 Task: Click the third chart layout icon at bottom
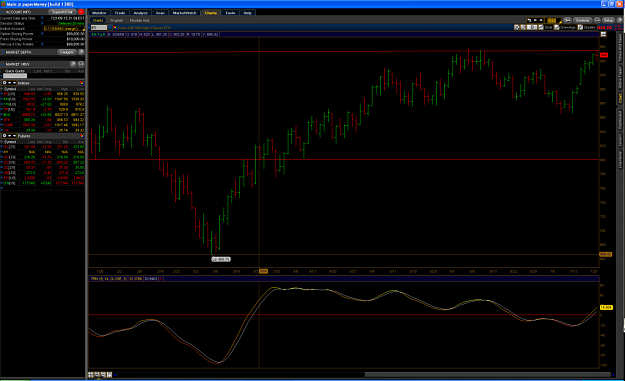click(x=103, y=375)
